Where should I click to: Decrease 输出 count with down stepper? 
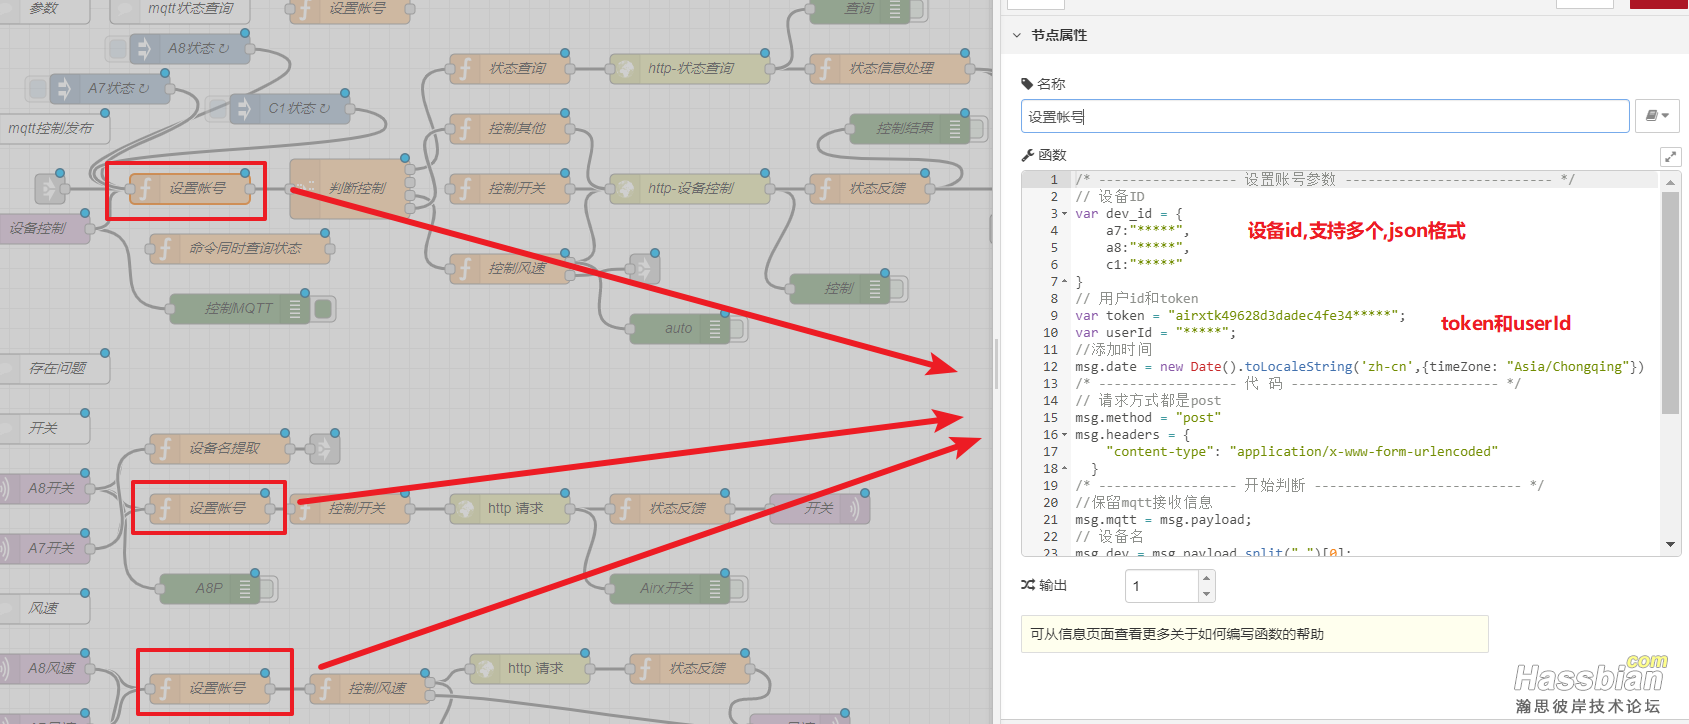(1206, 594)
